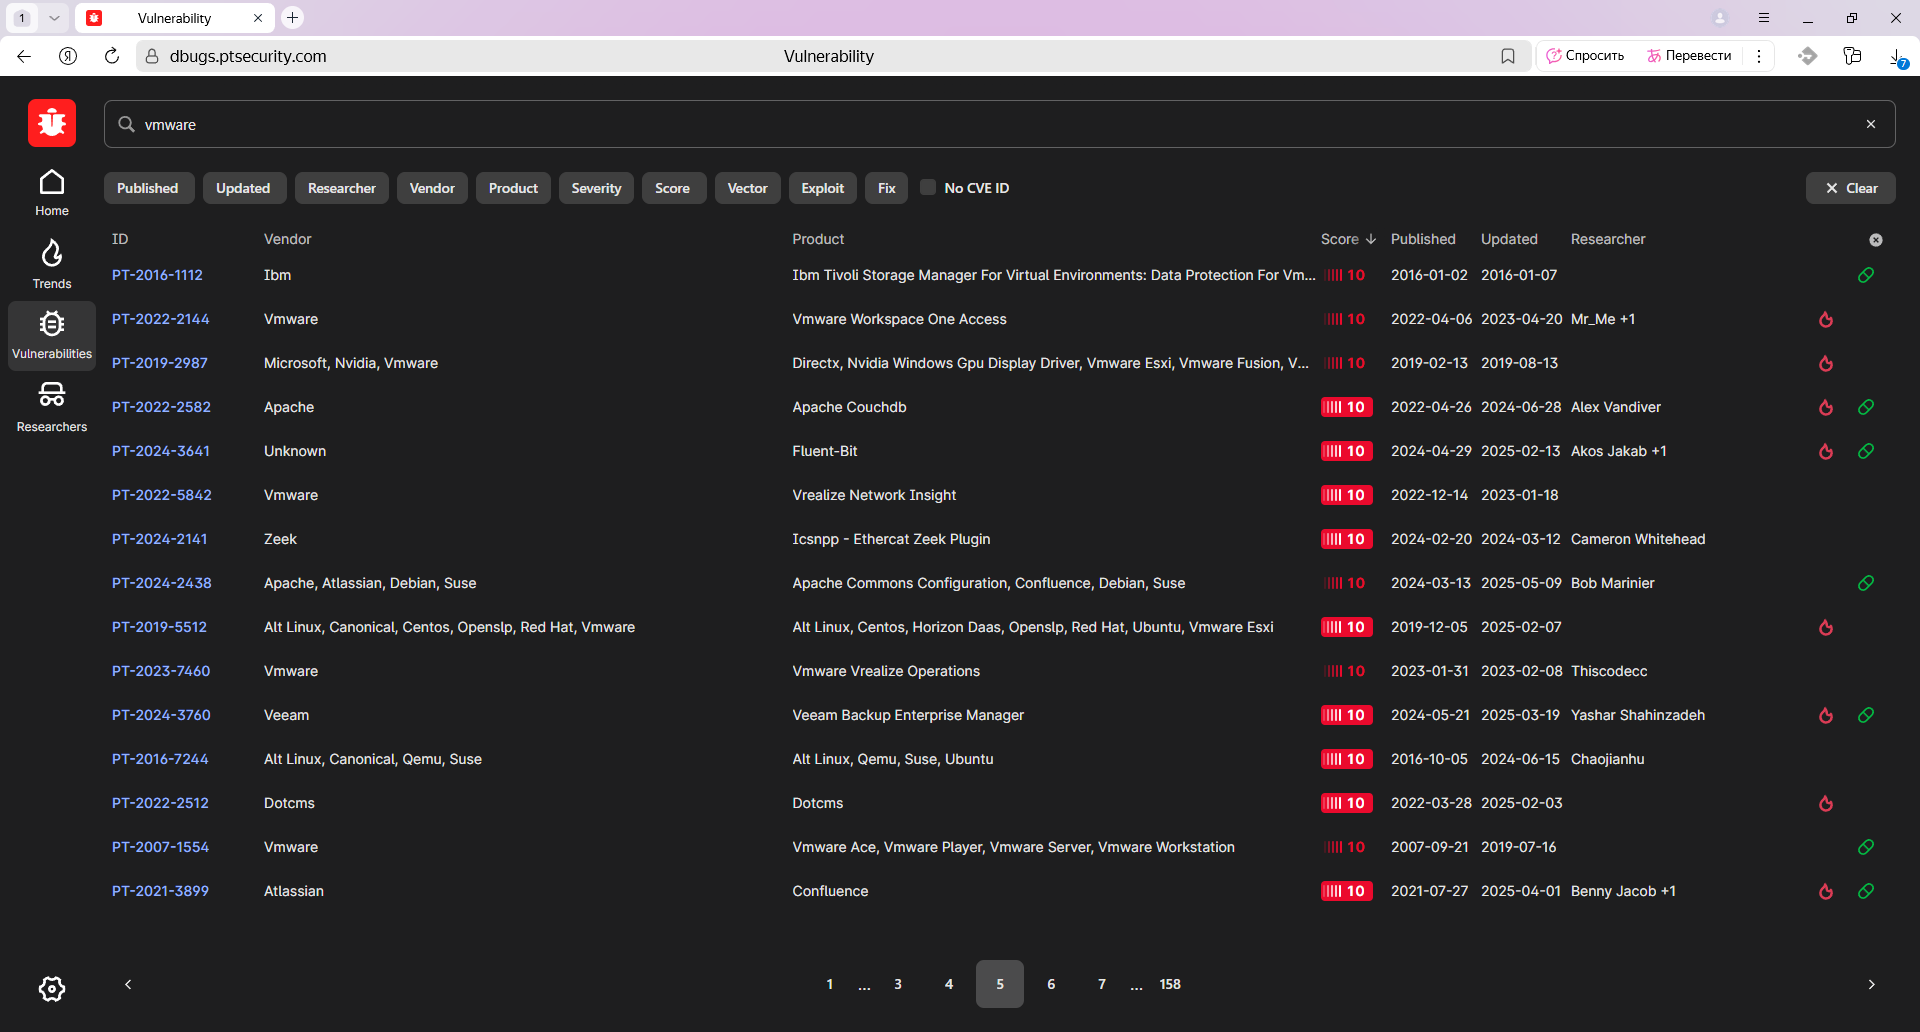The width and height of the screenshot is (1920, 1032).
Task: Go back in browser history
Action: pos(24,56)
